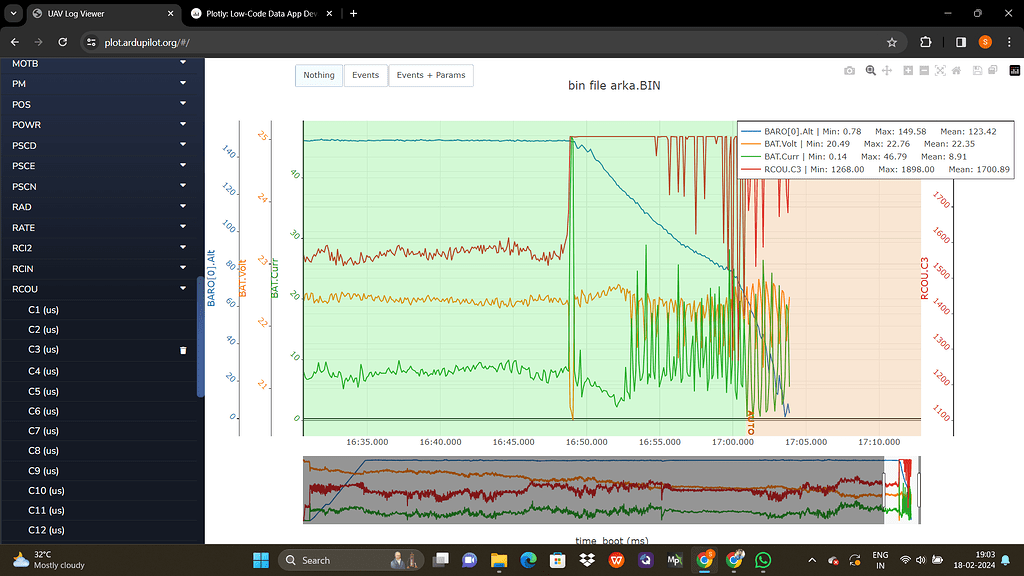Click the Autoscale icon in plot toolbar
The height and width of the screenshot is (576, 1024).
pyautogui.click(x=940, y=71)
